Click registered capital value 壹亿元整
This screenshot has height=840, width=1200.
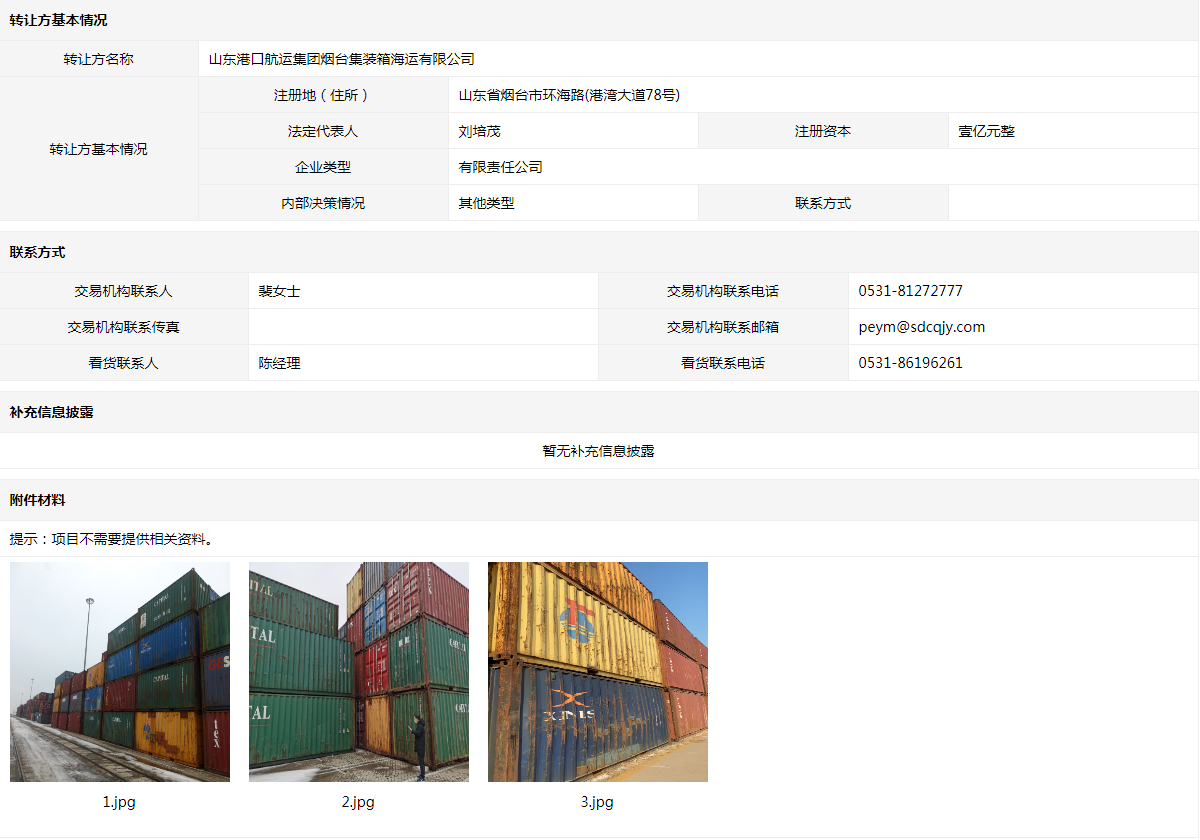987,131
